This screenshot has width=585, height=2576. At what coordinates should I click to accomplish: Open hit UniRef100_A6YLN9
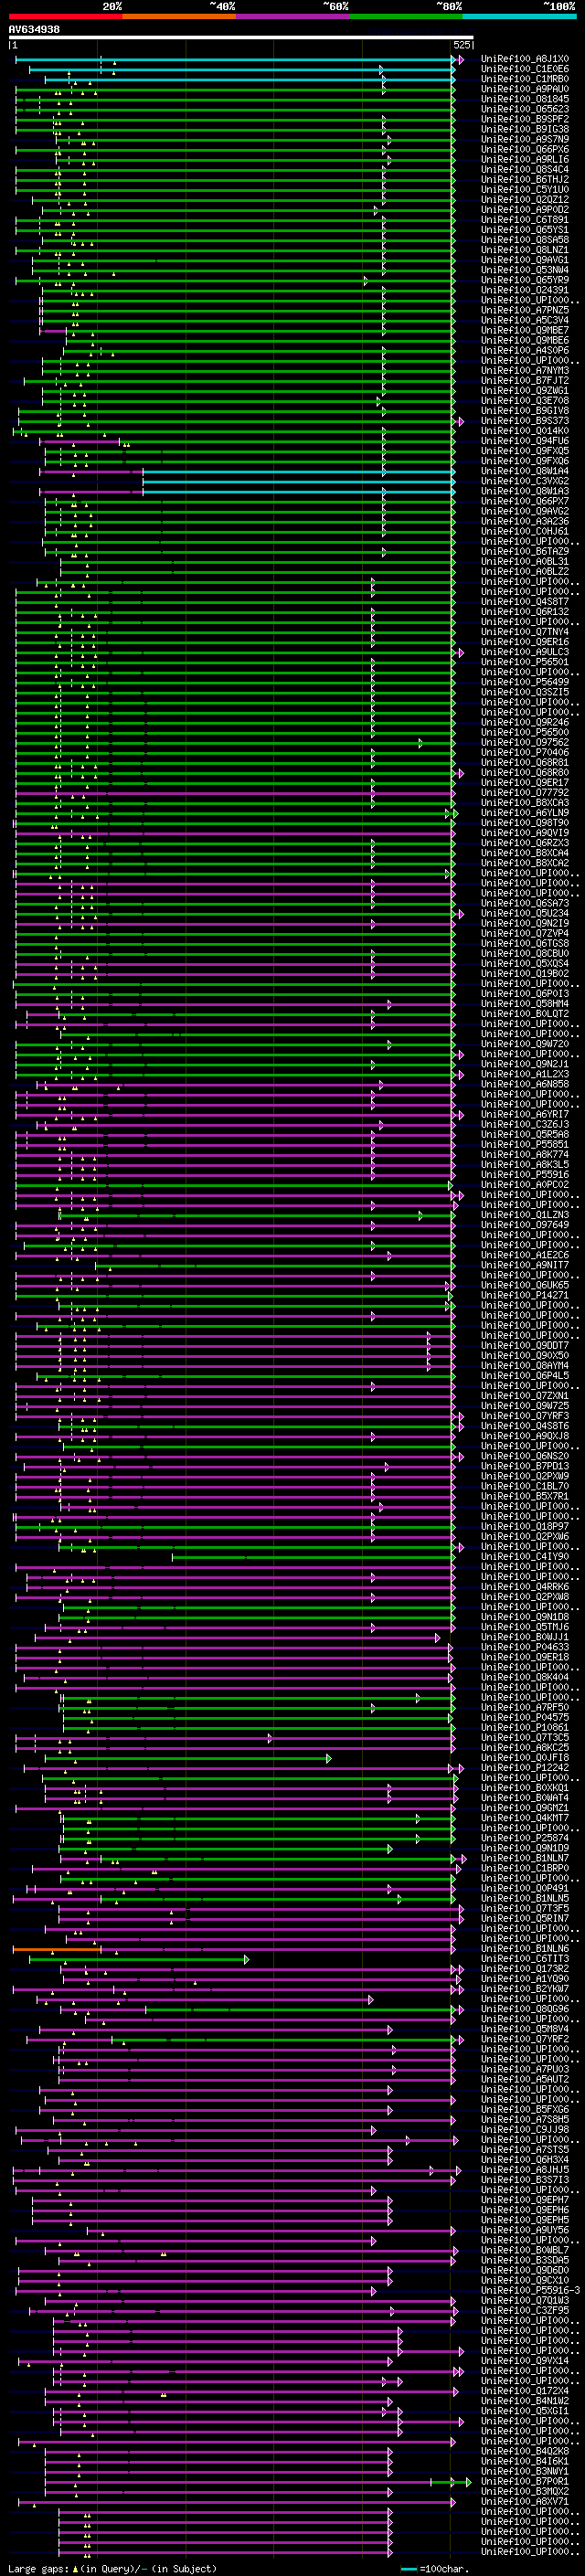click(x=525, y=813)
